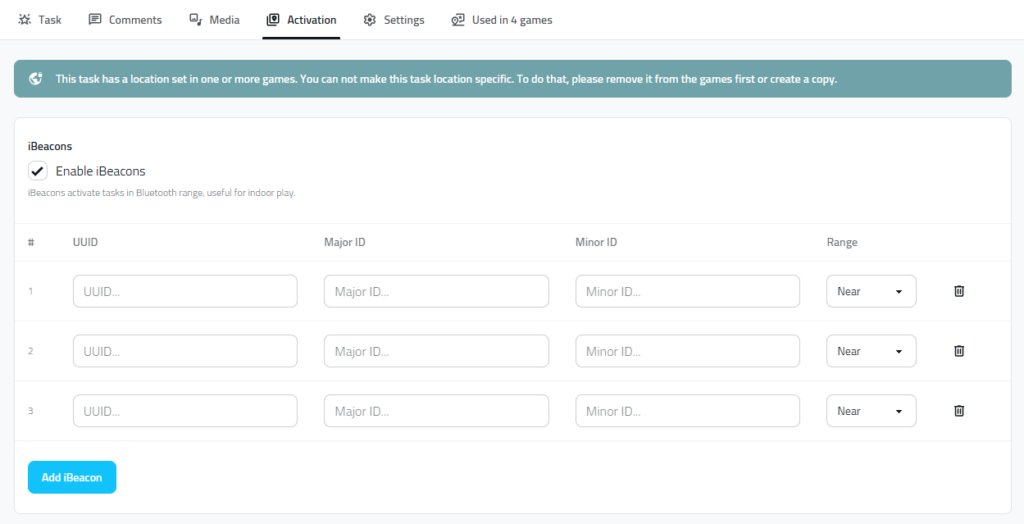View the Used in 4 games tab
Viewport: 1024px width, 524px height.
[x=501, y=20]
